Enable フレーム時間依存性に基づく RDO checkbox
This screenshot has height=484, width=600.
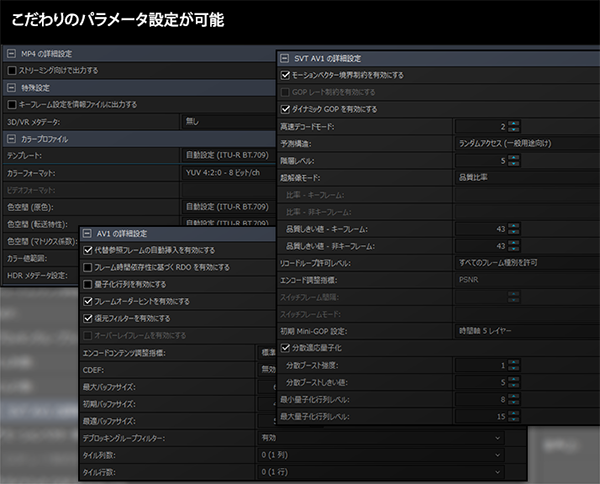[x=88, y=267]
